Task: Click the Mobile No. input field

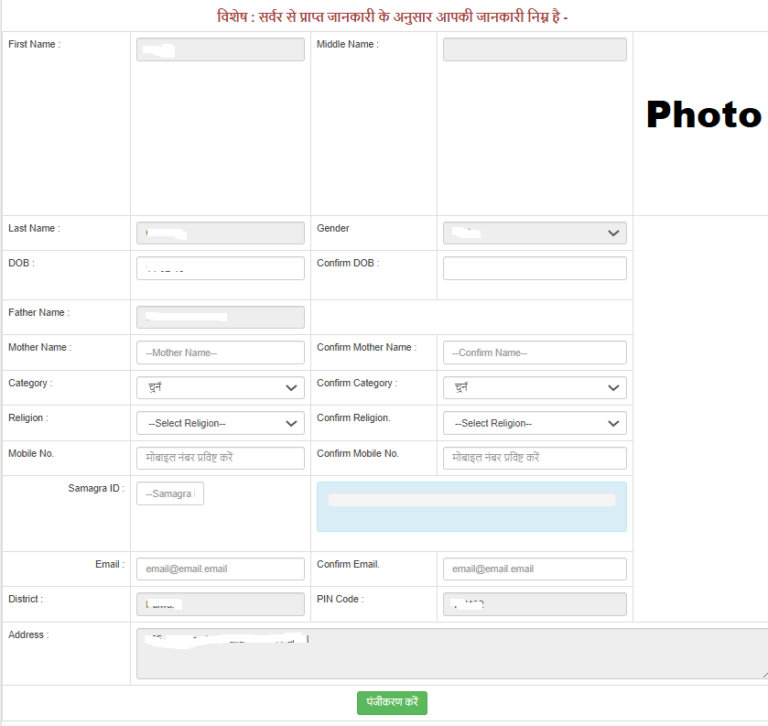Action: point(220,458)
